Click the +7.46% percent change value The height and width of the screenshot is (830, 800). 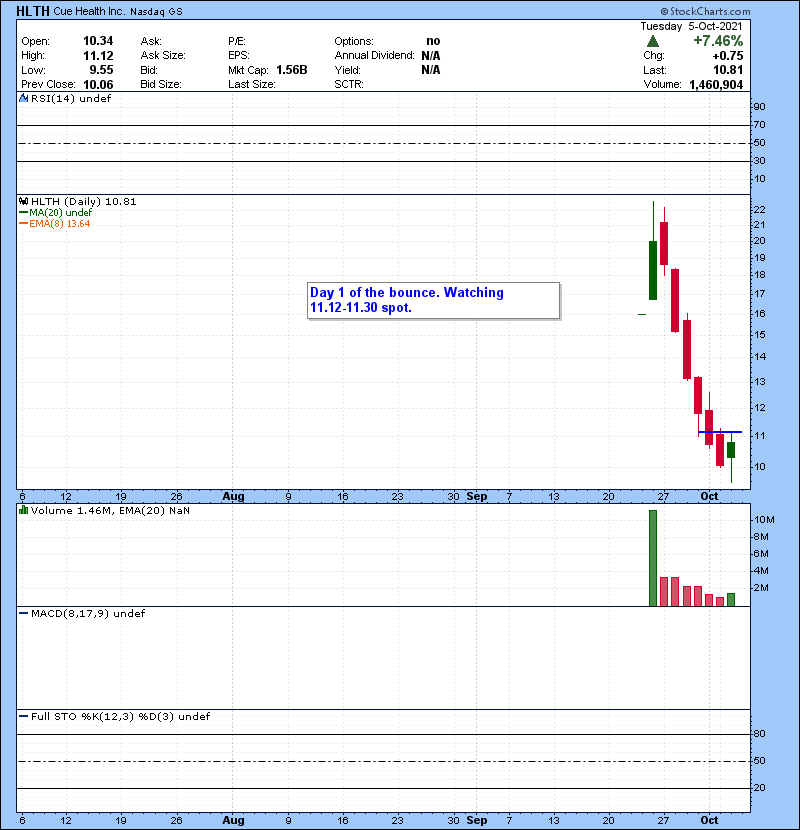coord(718,41)
